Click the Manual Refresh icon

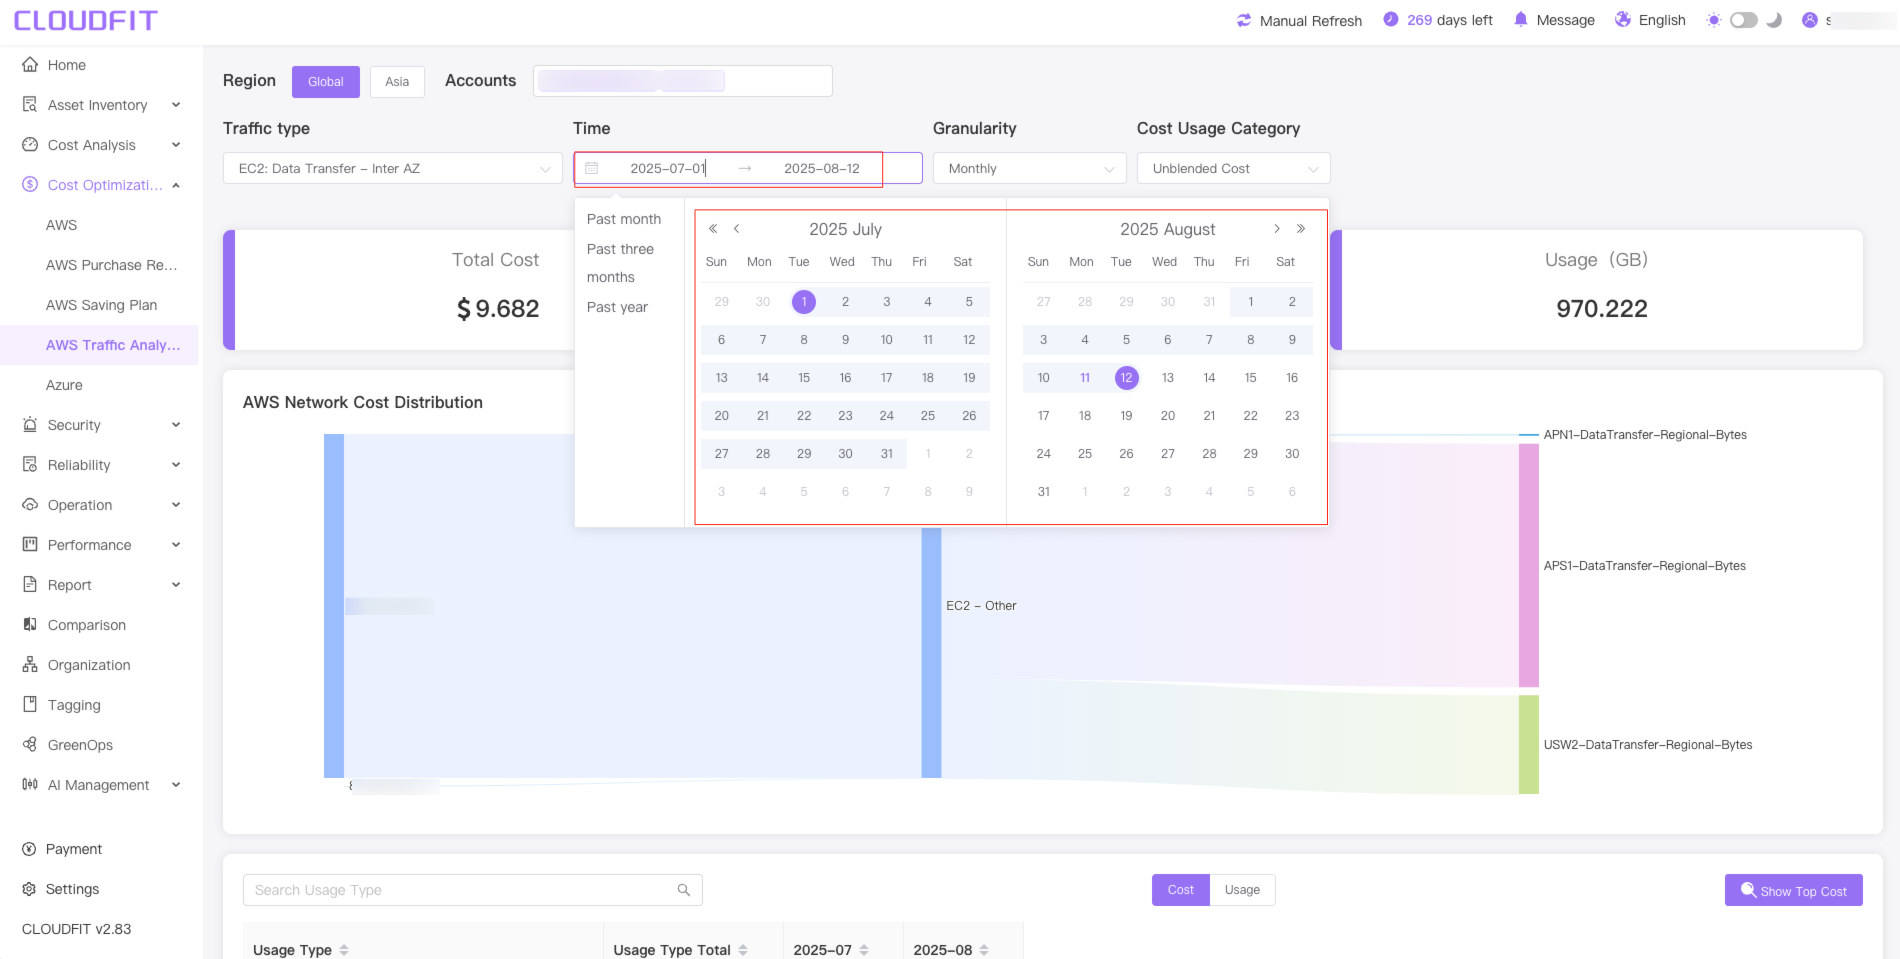coord(1244,20)
